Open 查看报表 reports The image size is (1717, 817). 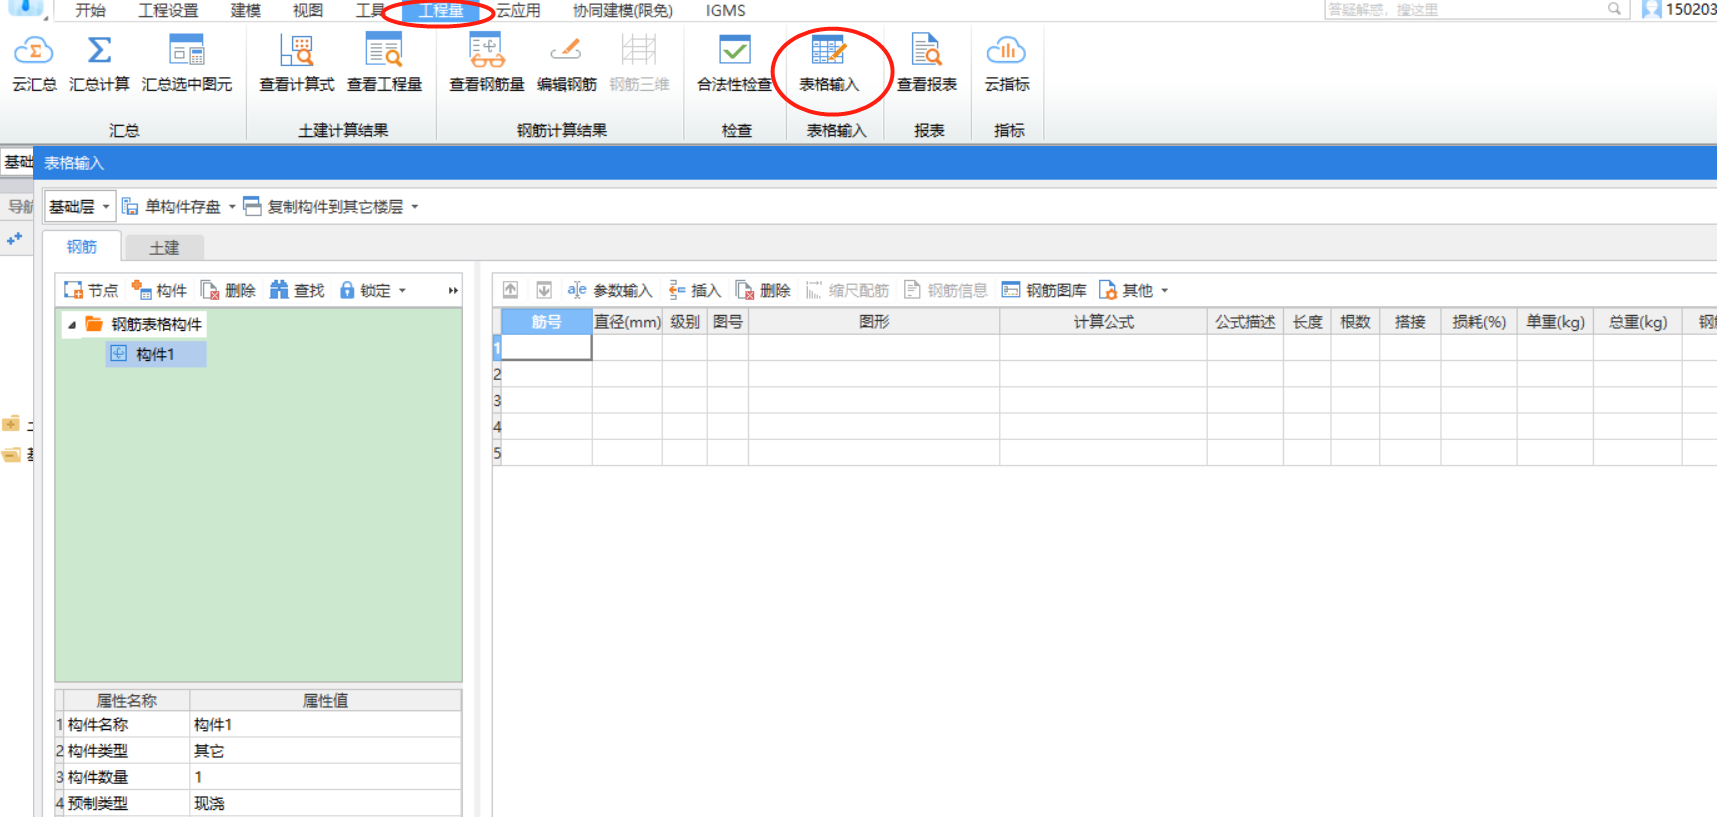pos(927,63)
